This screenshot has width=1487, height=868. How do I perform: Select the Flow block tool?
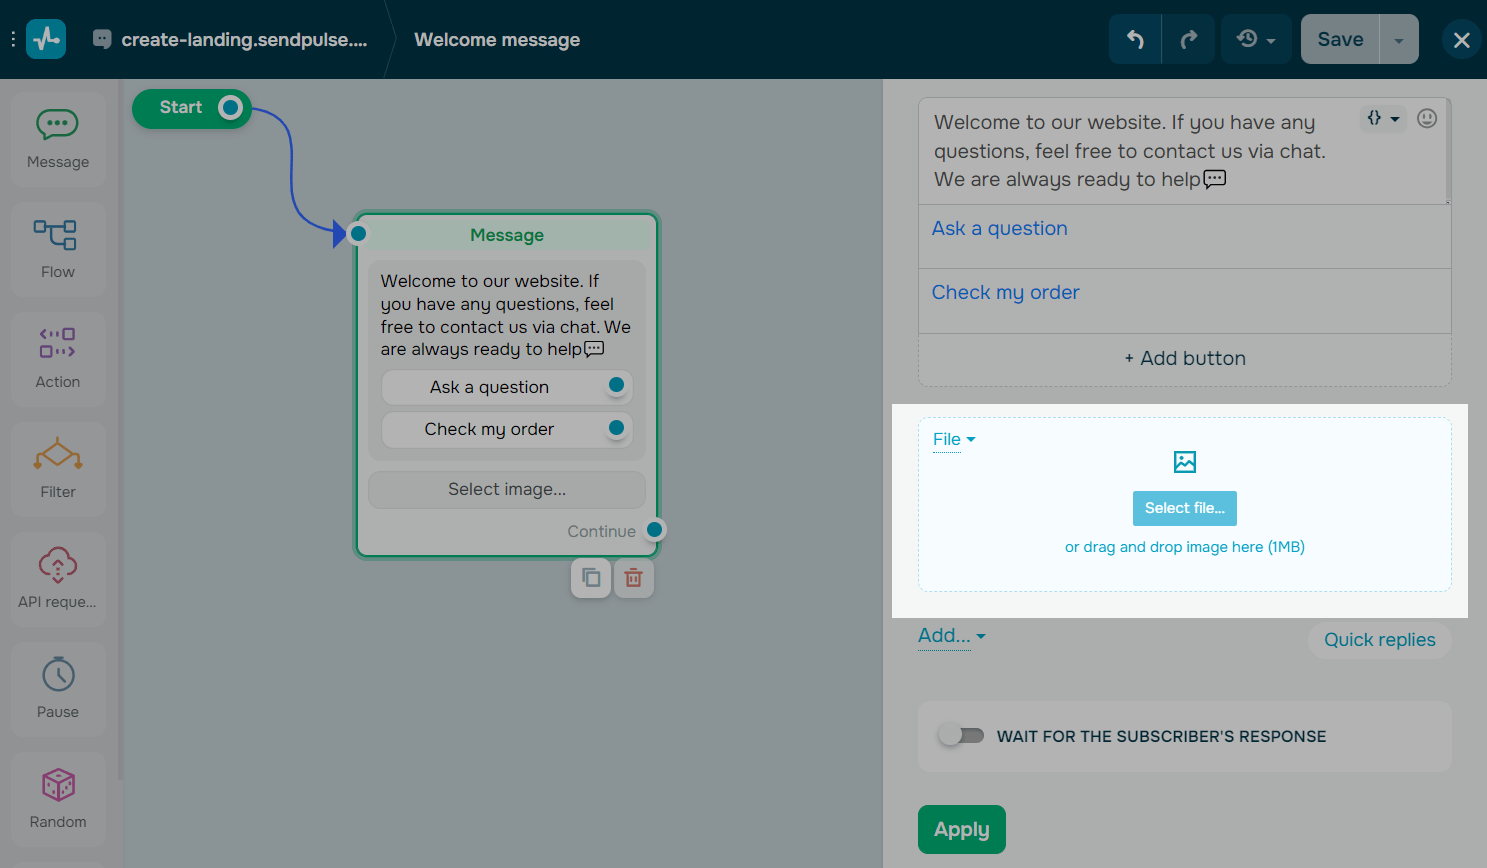click(x=57, y=248)
